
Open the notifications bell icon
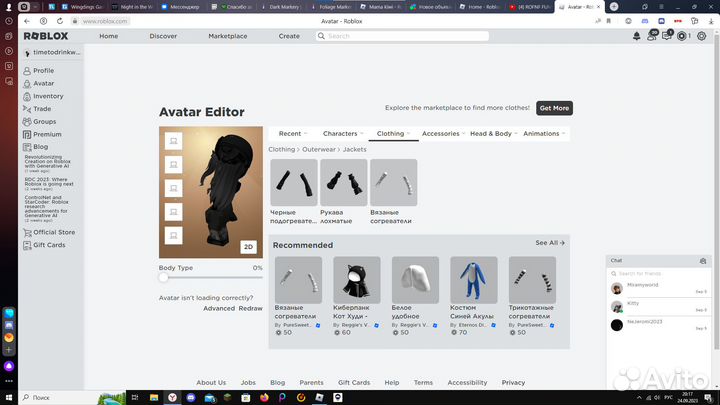click(637, 36)
